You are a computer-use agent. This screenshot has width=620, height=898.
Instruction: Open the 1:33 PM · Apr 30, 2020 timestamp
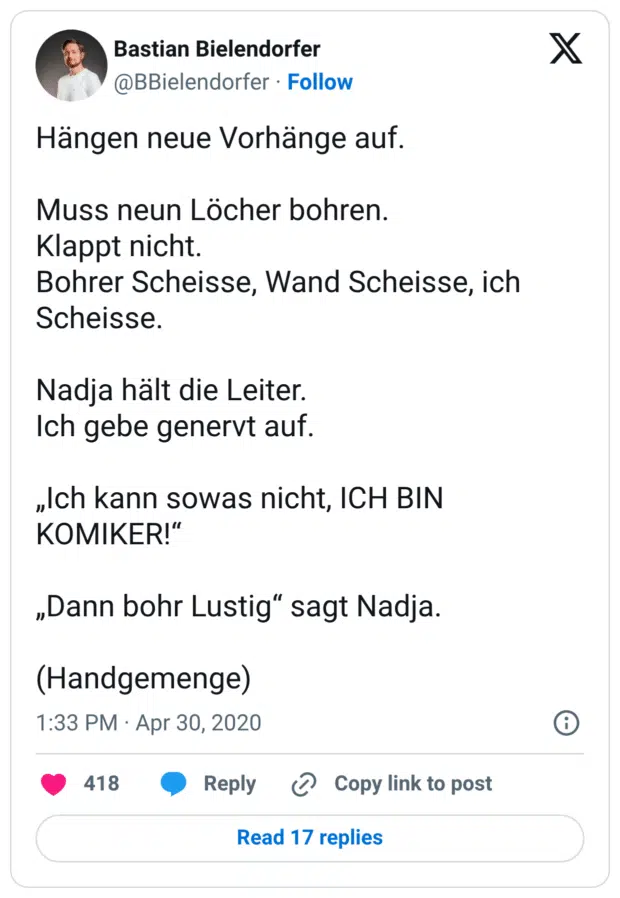[x=148, y=723]
